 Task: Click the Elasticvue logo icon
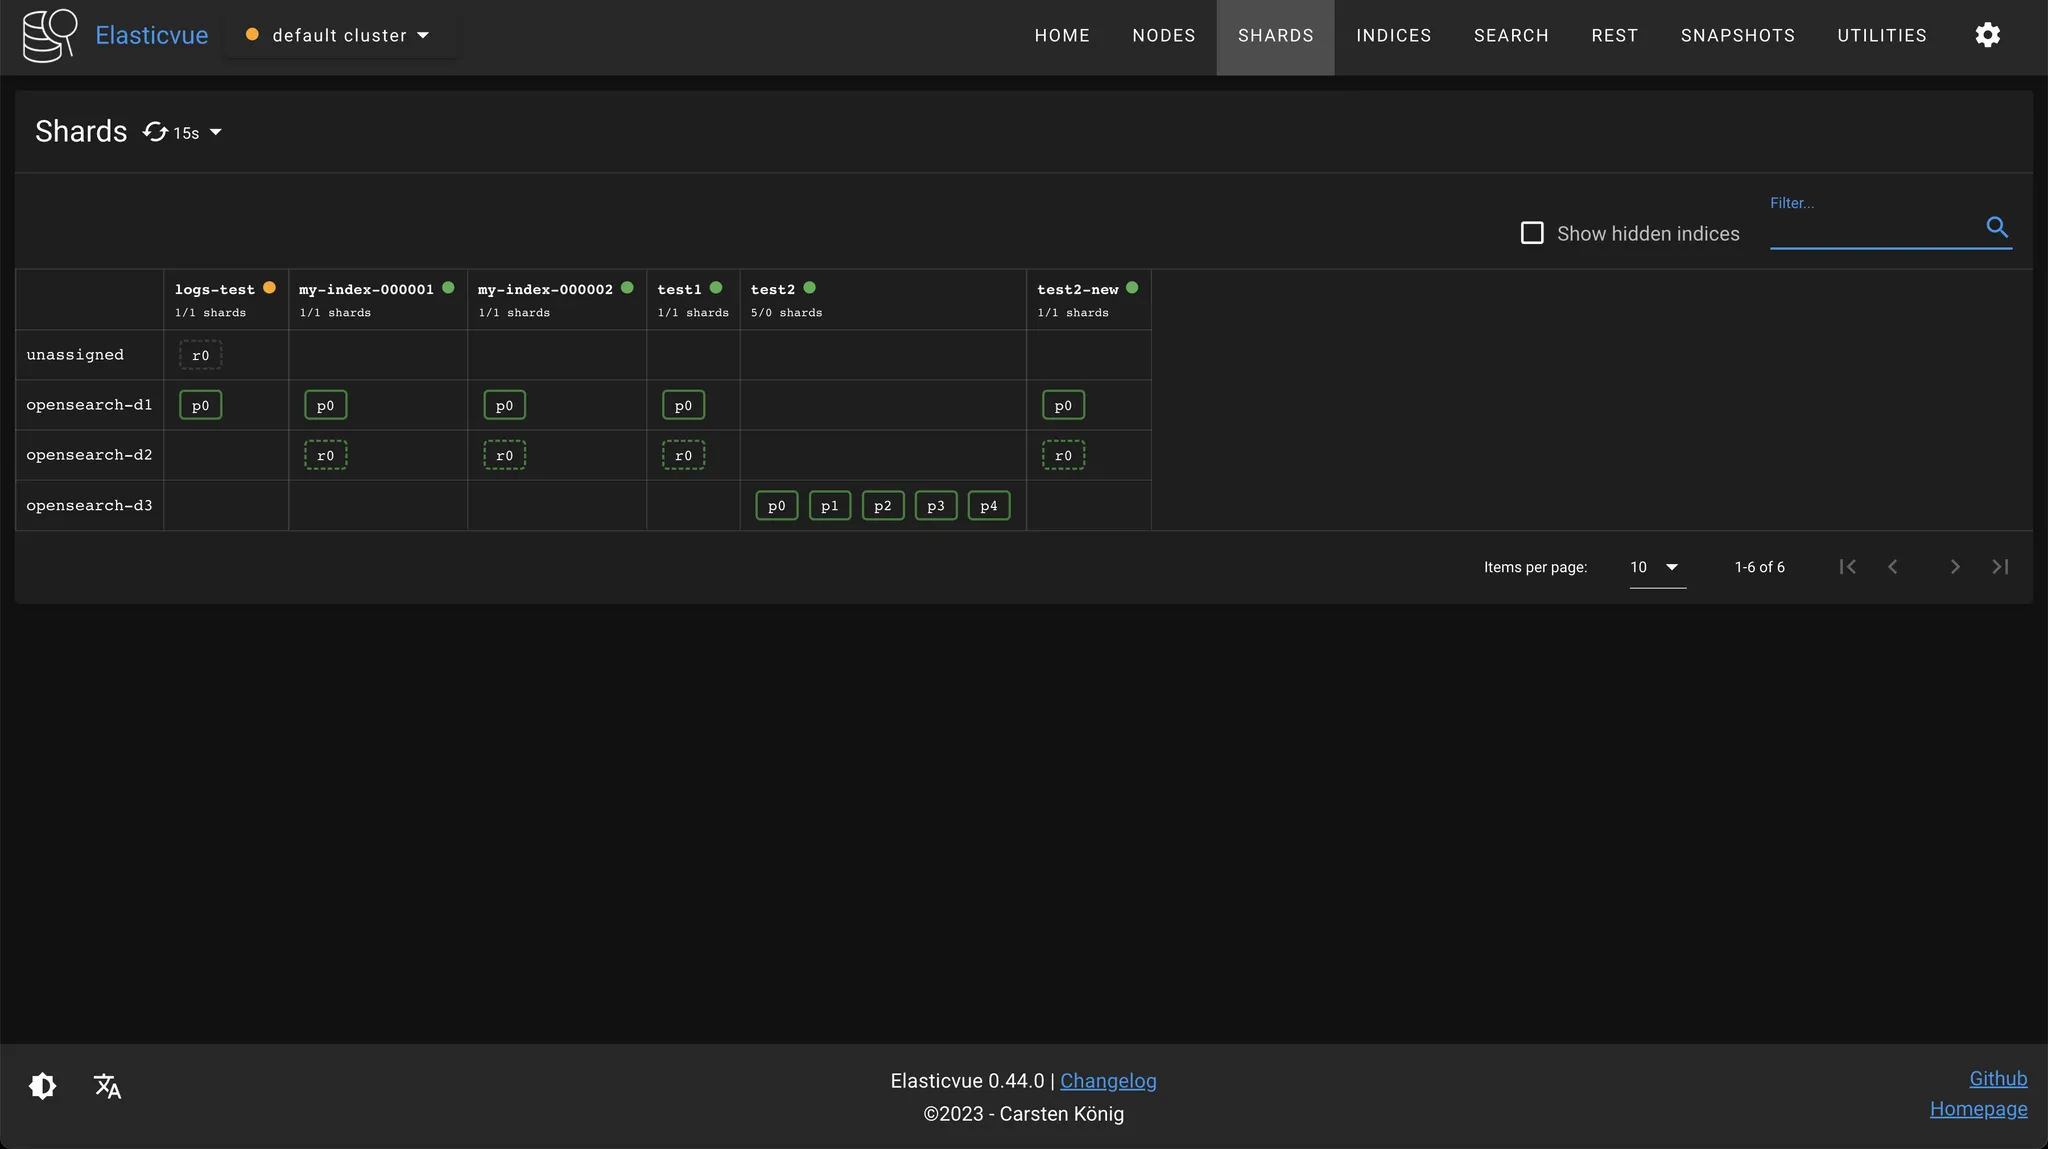(49, 35)
